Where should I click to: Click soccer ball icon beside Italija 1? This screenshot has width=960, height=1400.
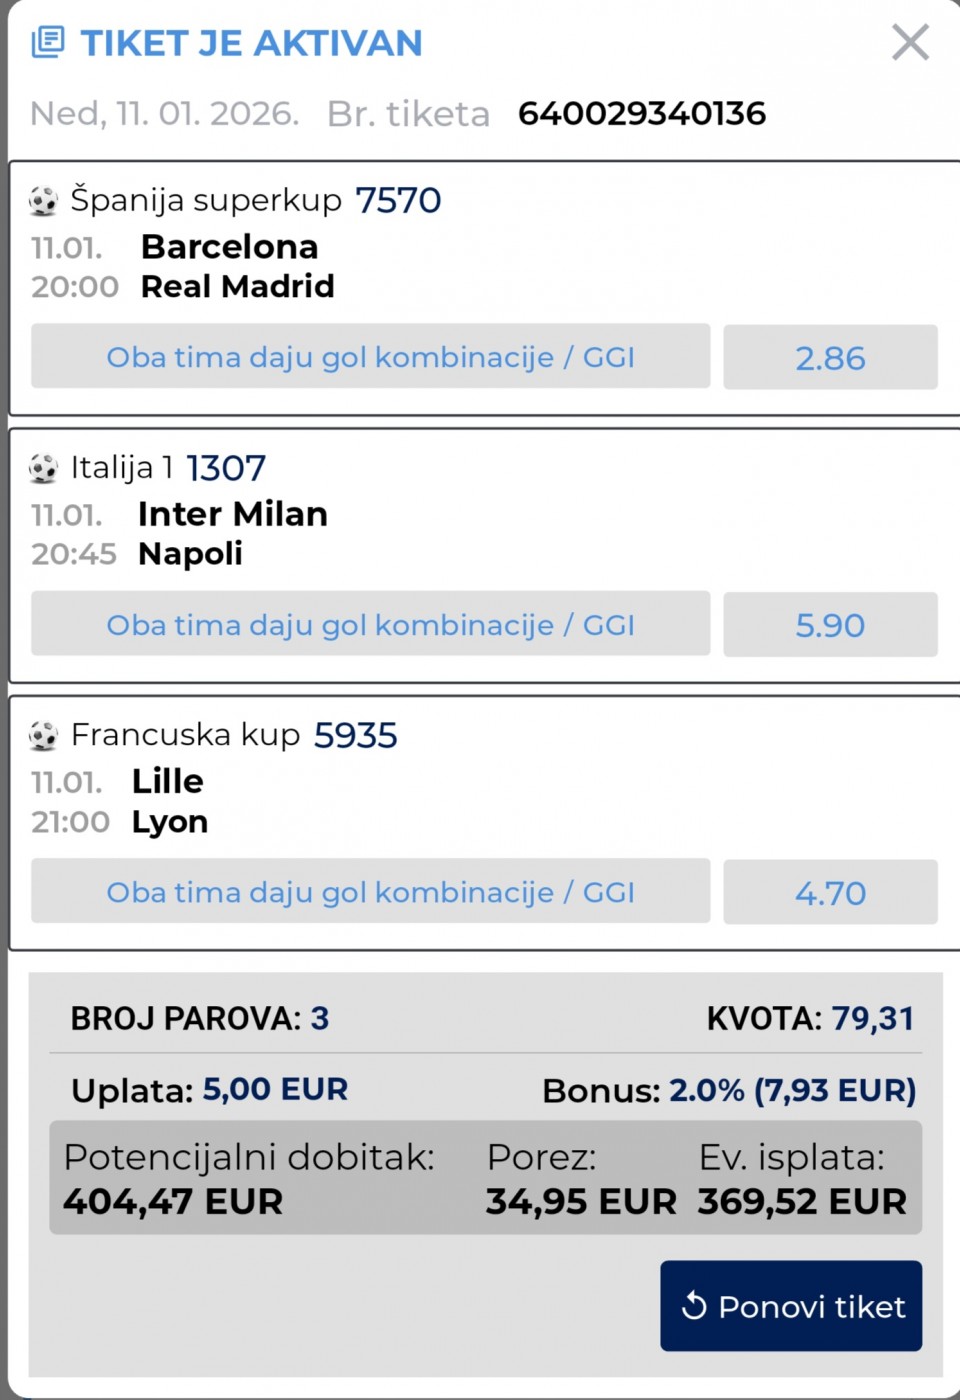click(x=43, y=468)
